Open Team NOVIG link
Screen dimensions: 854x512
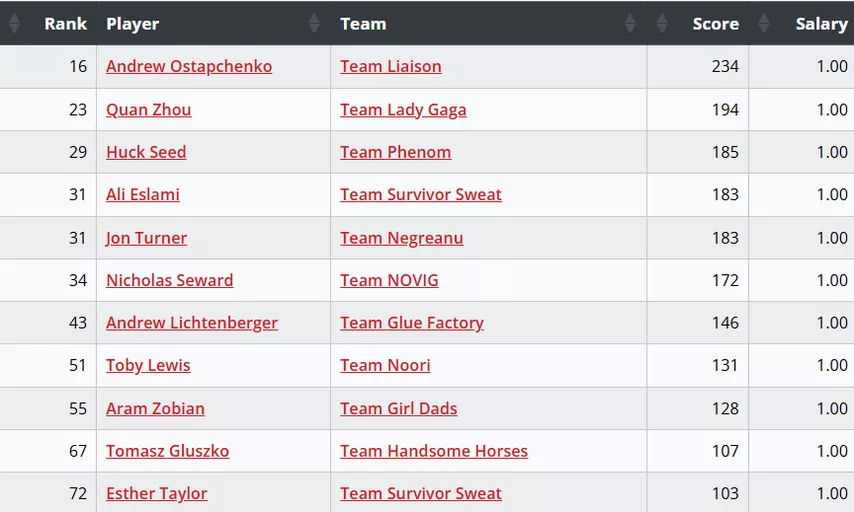(389, 280)
